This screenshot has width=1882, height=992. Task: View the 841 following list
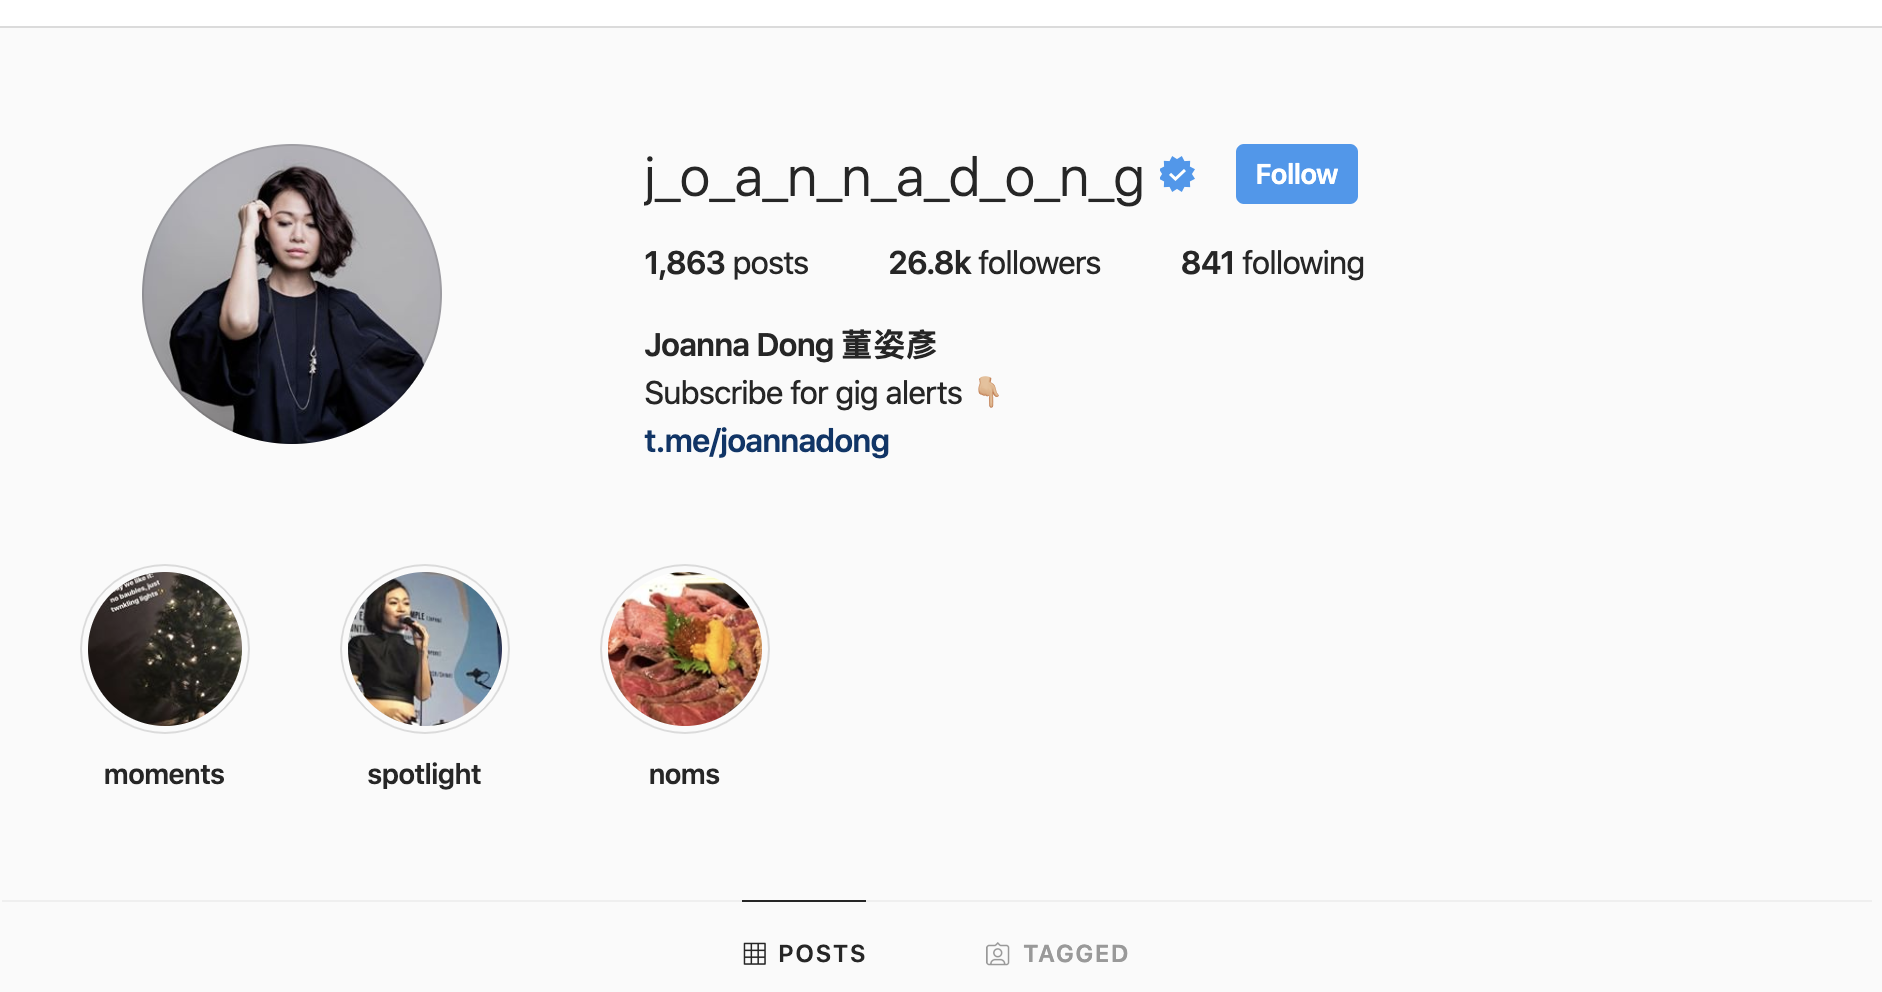[x=1272, y=263]
